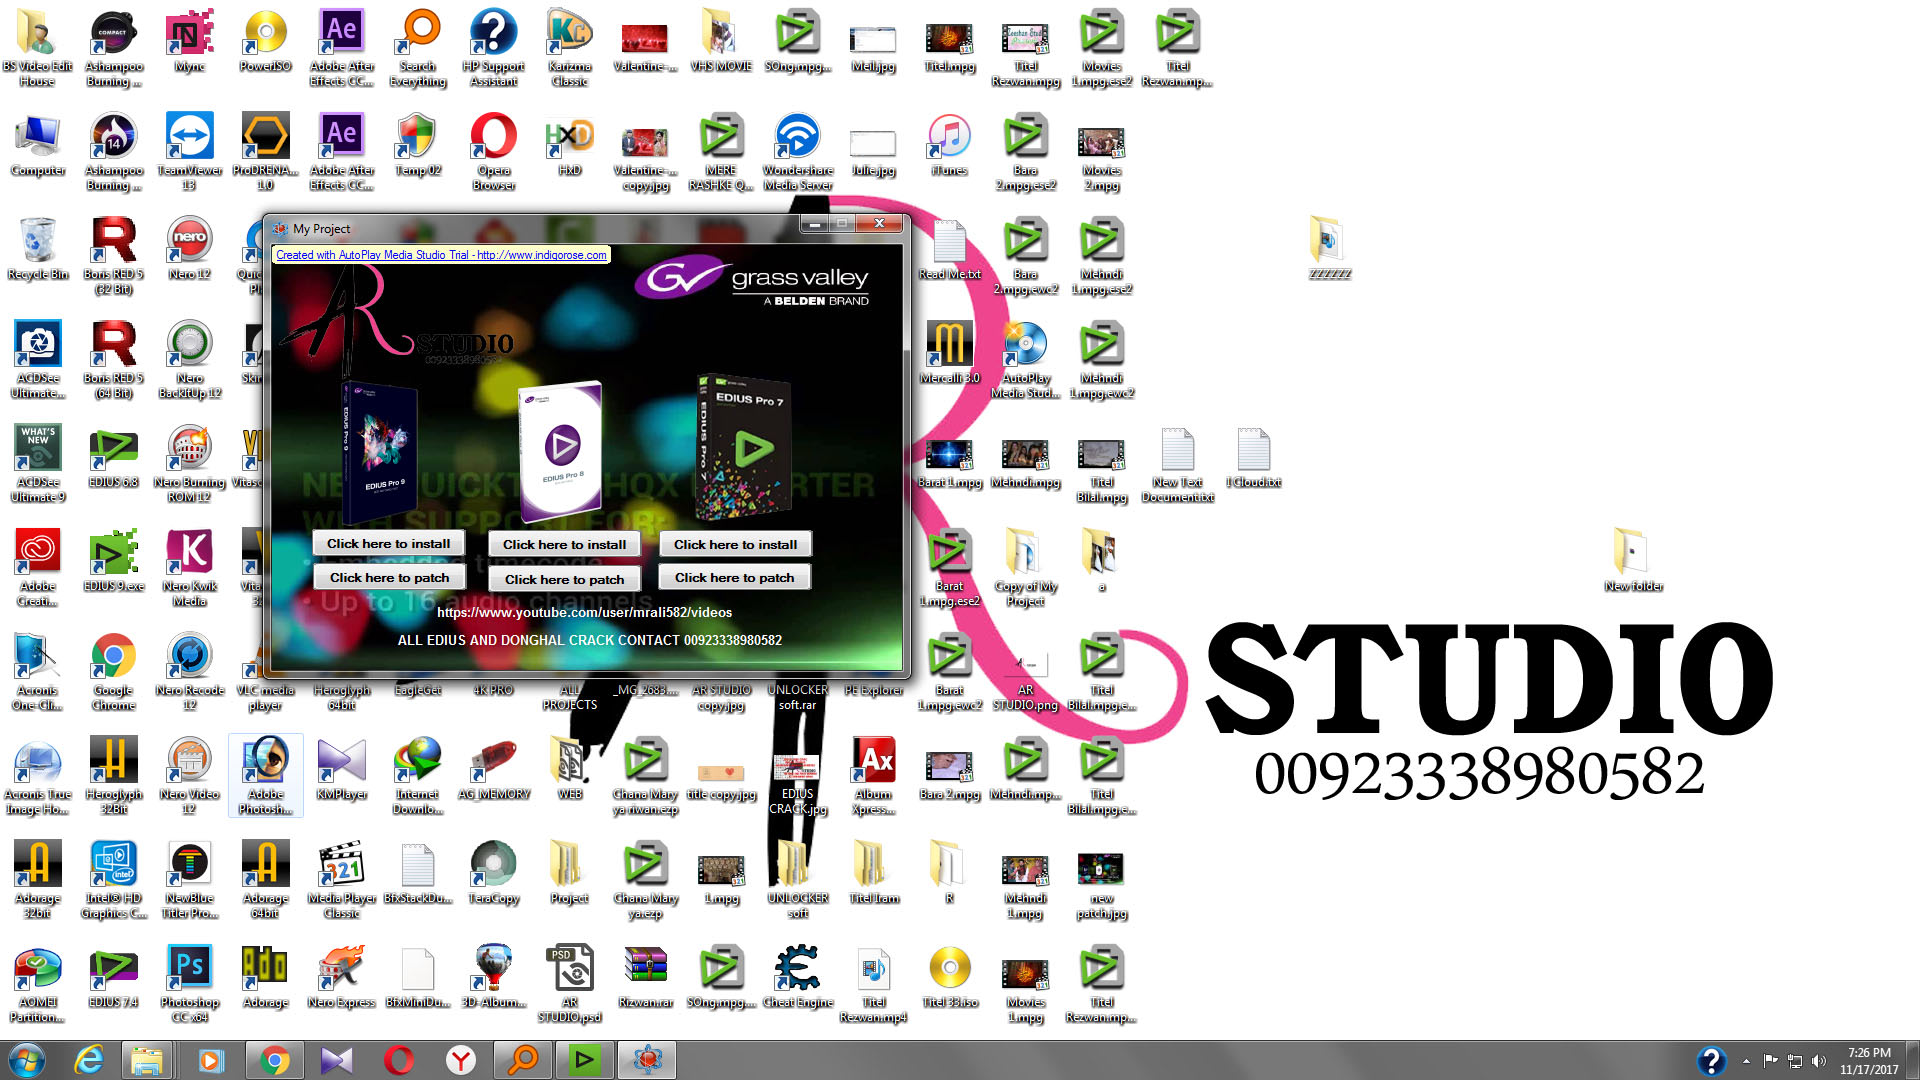The height and width of the screenshot is (1080, 1920).
Task: Open the AutoPlay Media Studio Trial link
Action: click(441, 255)
